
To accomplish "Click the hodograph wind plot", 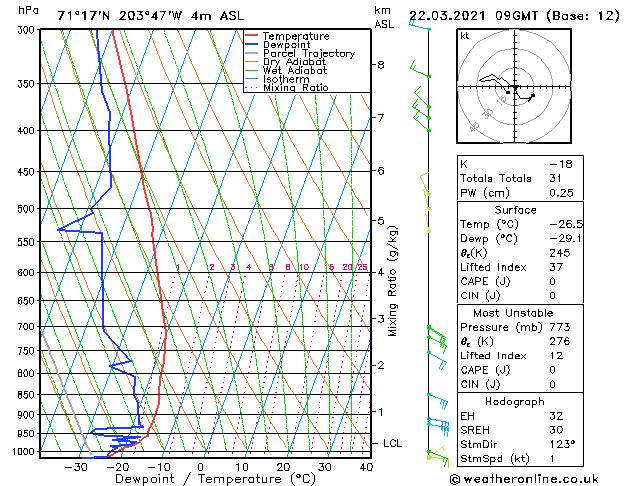I will (514, 86).
